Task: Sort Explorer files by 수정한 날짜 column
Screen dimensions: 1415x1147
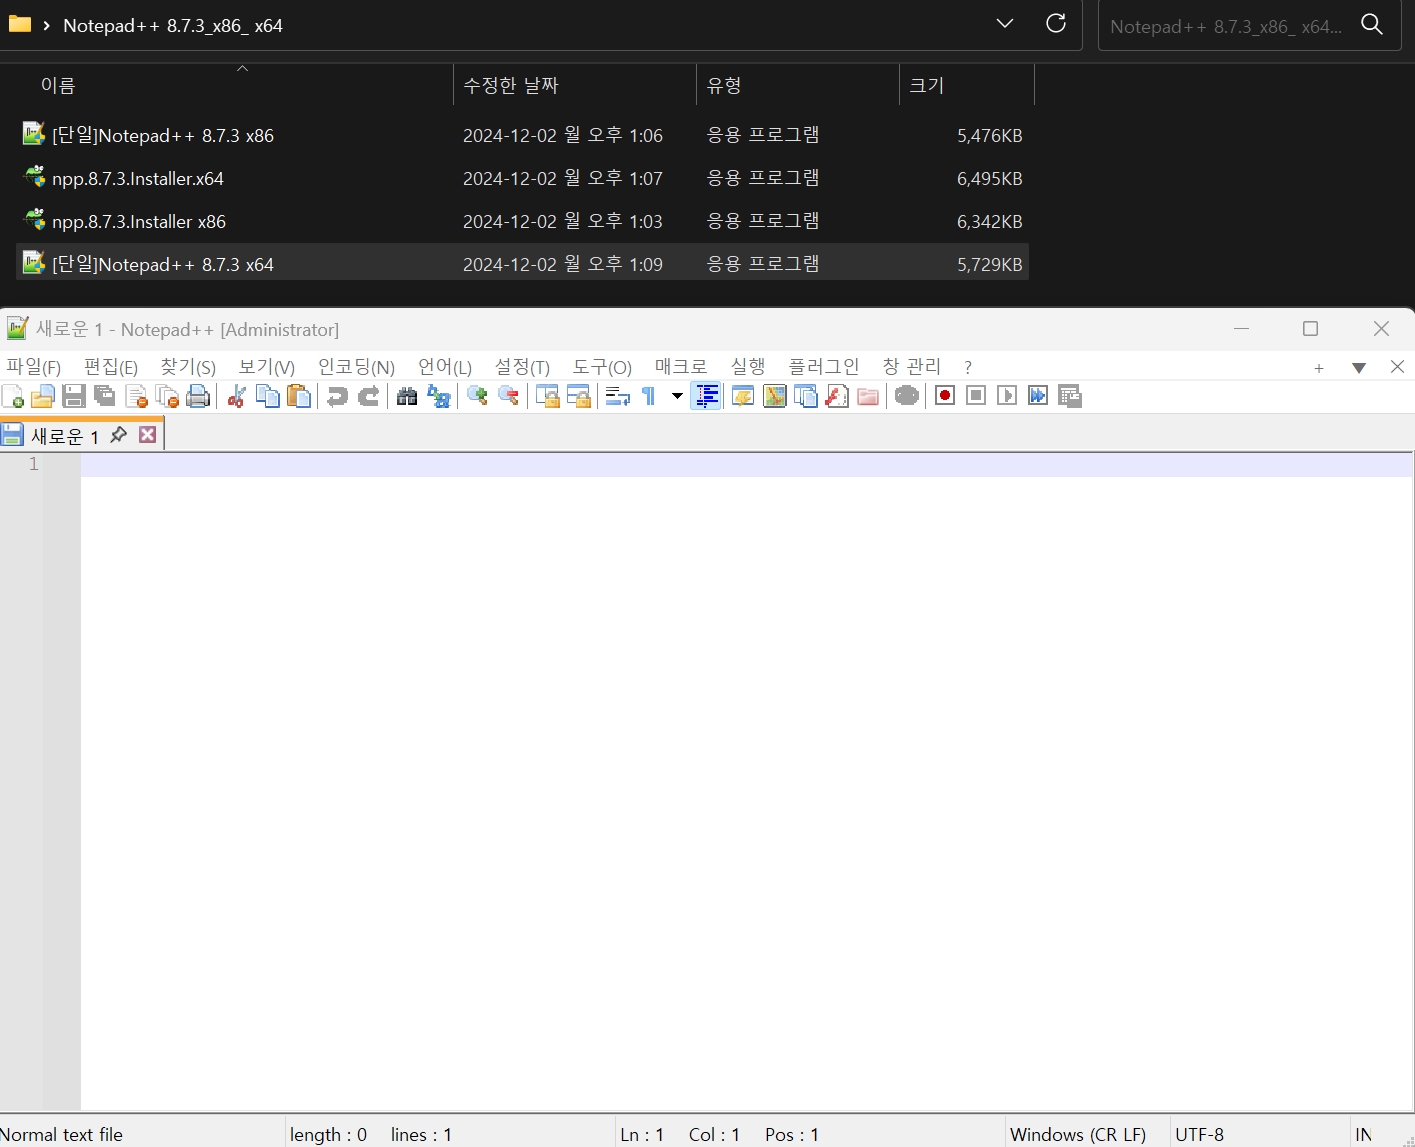Action: point(574,85)
